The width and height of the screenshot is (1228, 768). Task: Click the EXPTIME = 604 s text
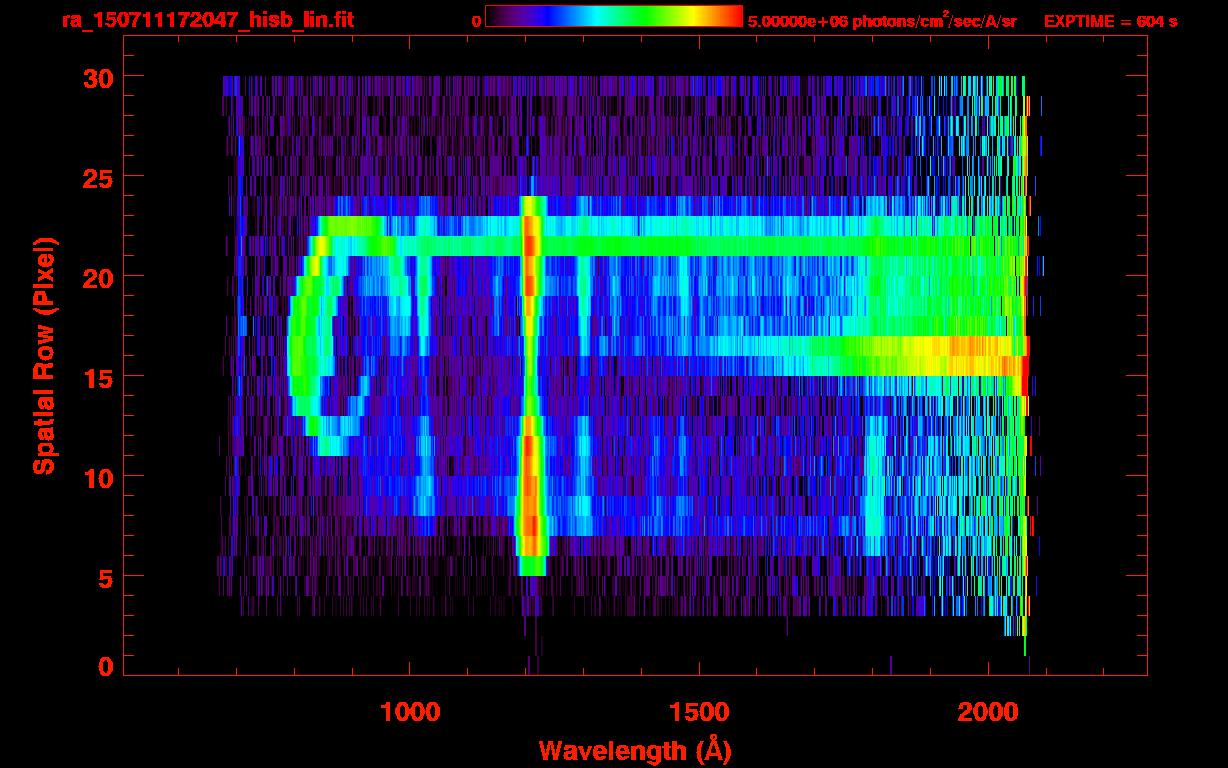(1110, 21)
